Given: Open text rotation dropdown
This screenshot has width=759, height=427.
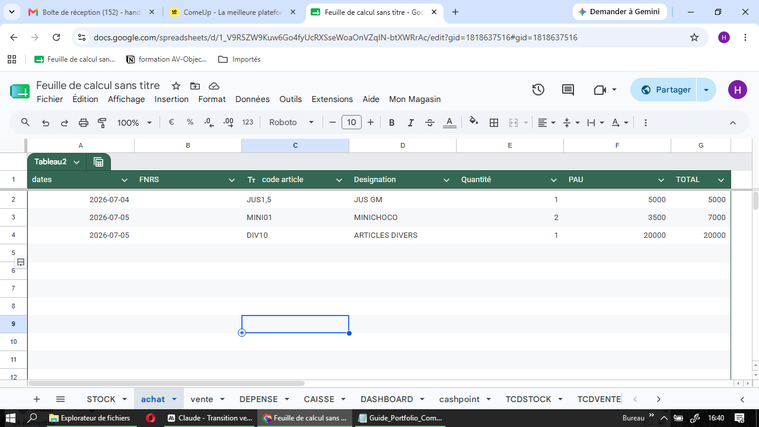Looking at the screenshot, I should coord(620,122).
